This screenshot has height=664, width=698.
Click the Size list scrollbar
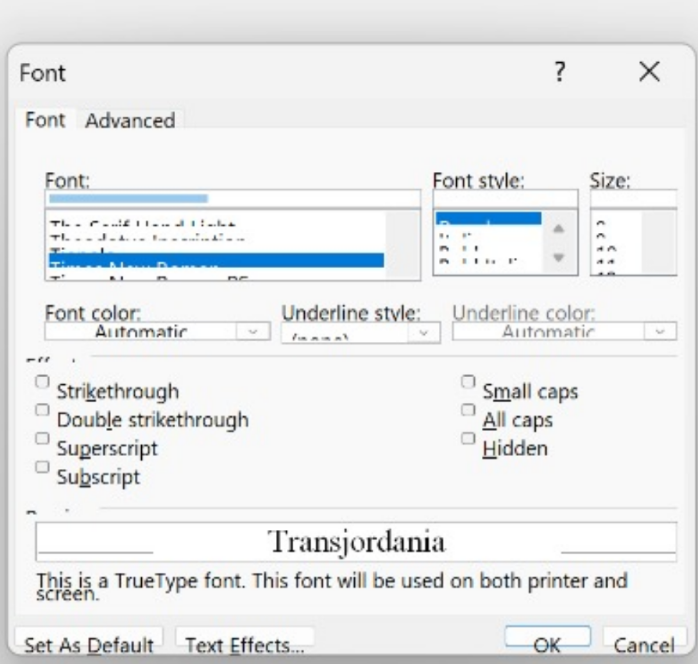coord(658,243)
